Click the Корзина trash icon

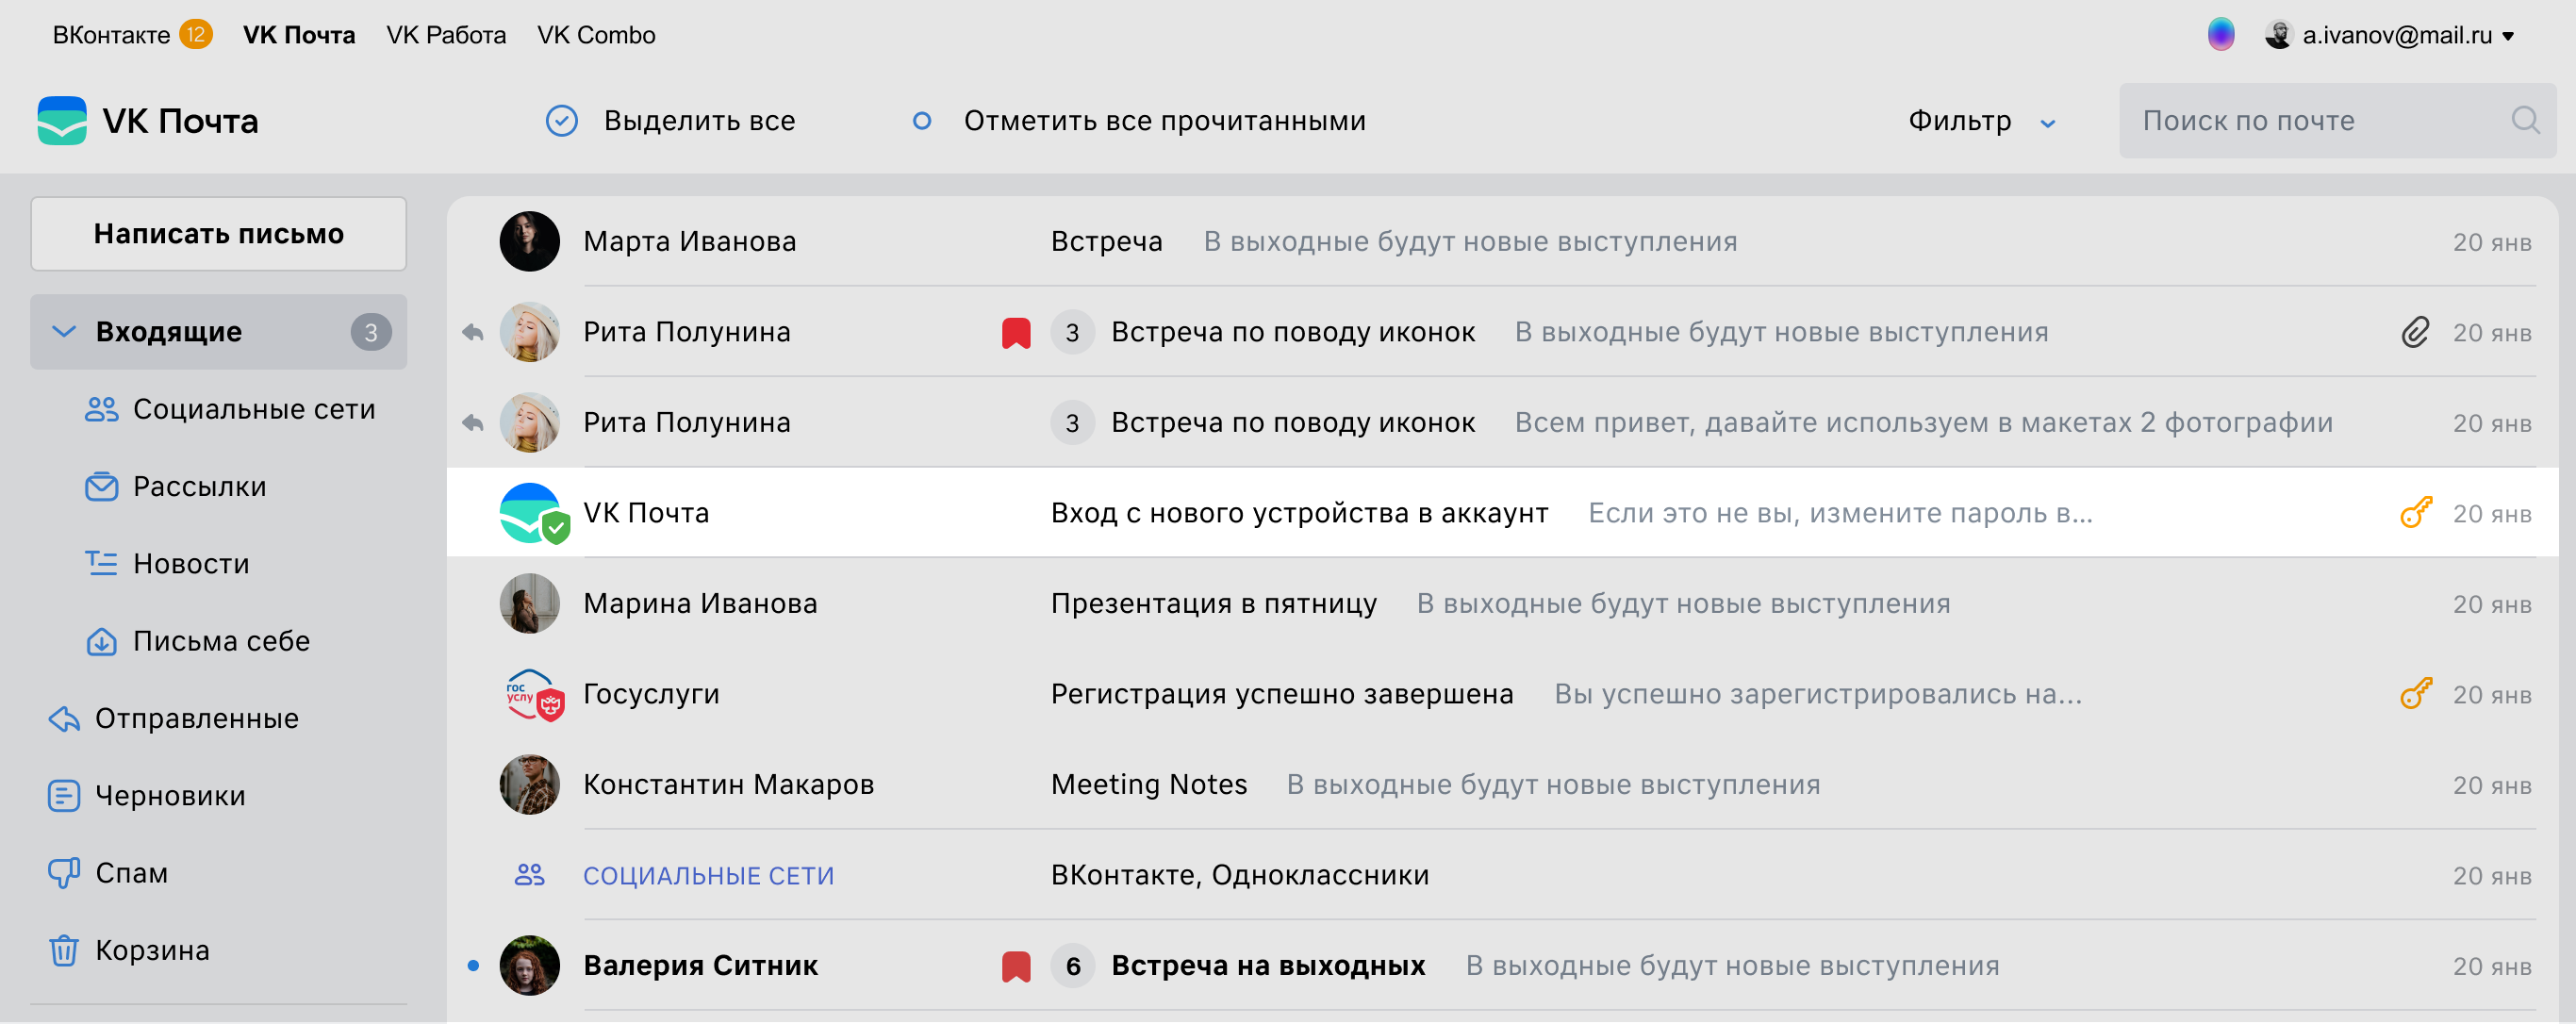pos(64,950)
